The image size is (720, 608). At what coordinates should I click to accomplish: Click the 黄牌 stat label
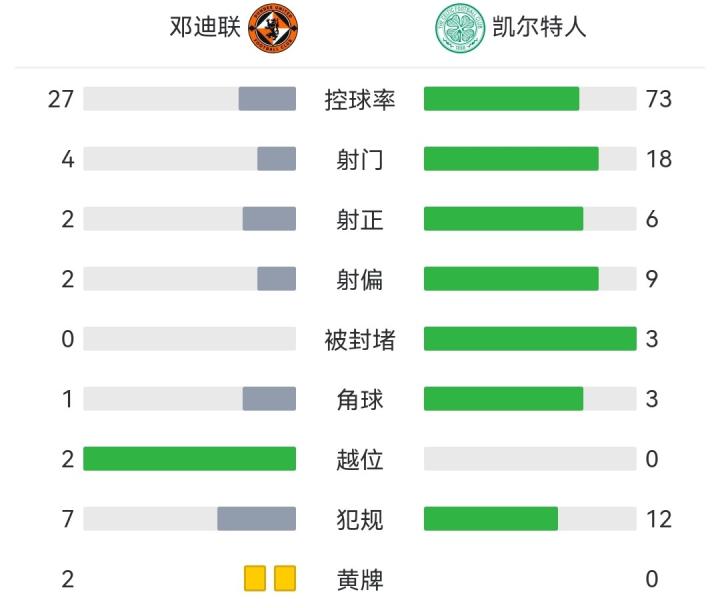[x=360, y=579]
